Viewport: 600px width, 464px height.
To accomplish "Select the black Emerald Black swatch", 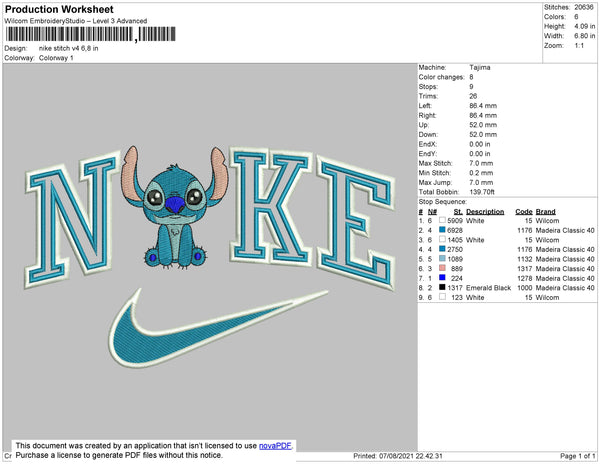I will (442, 287).
